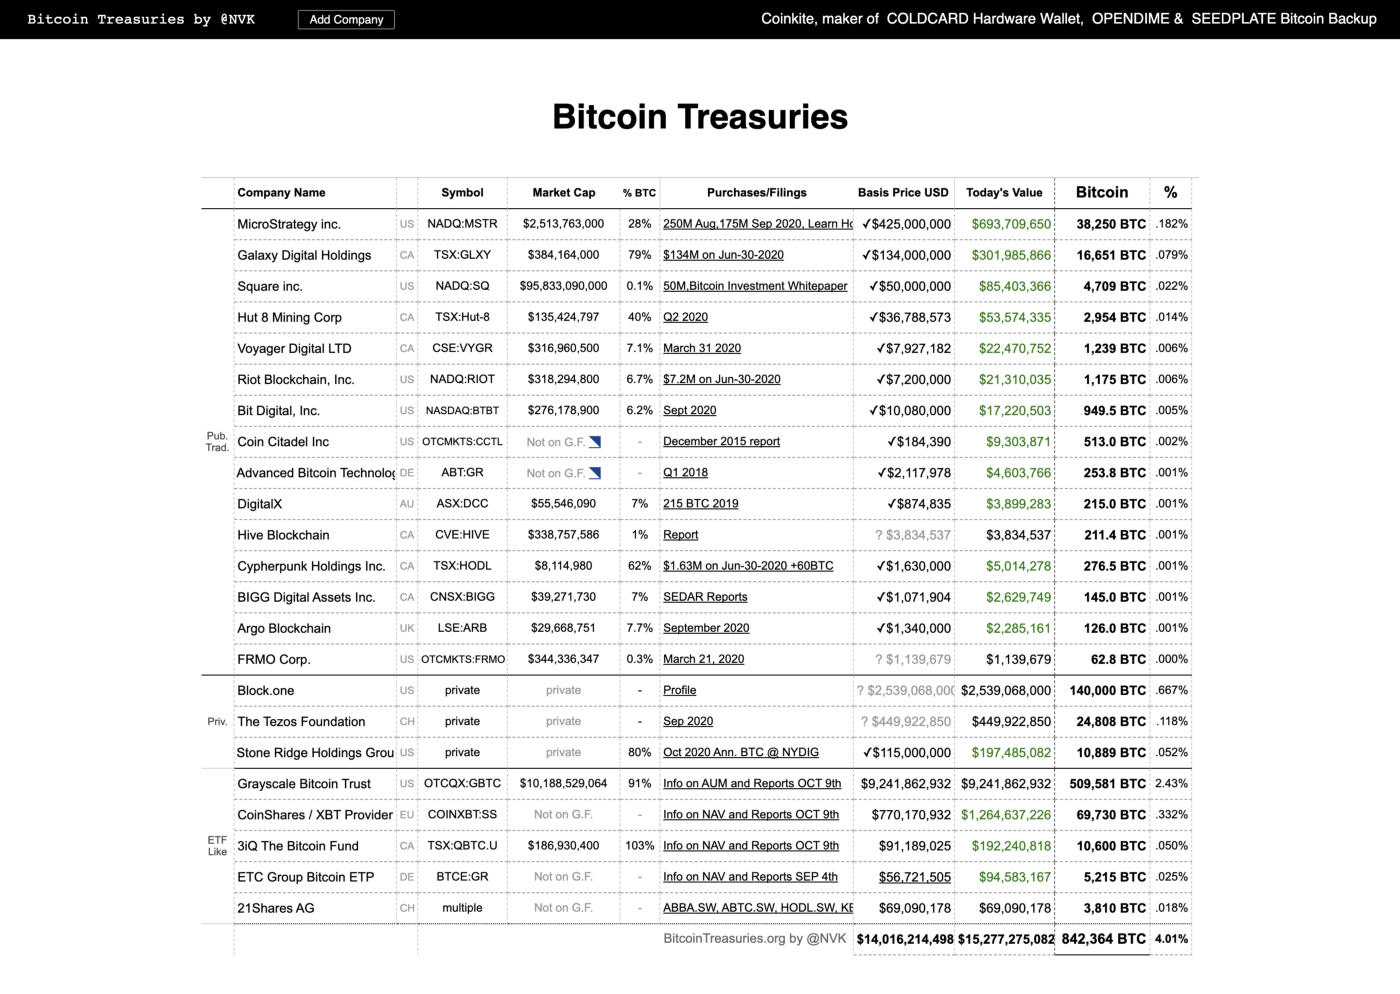Image resolution: width=1400 pixels, height=994 pixels.
Task: Open the OPENDIME link in header
Action: point(1129,19)
